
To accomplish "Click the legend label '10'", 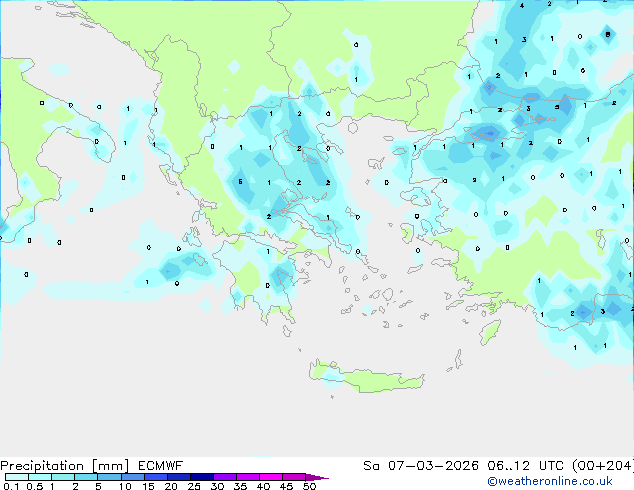I will click(125, 486).
